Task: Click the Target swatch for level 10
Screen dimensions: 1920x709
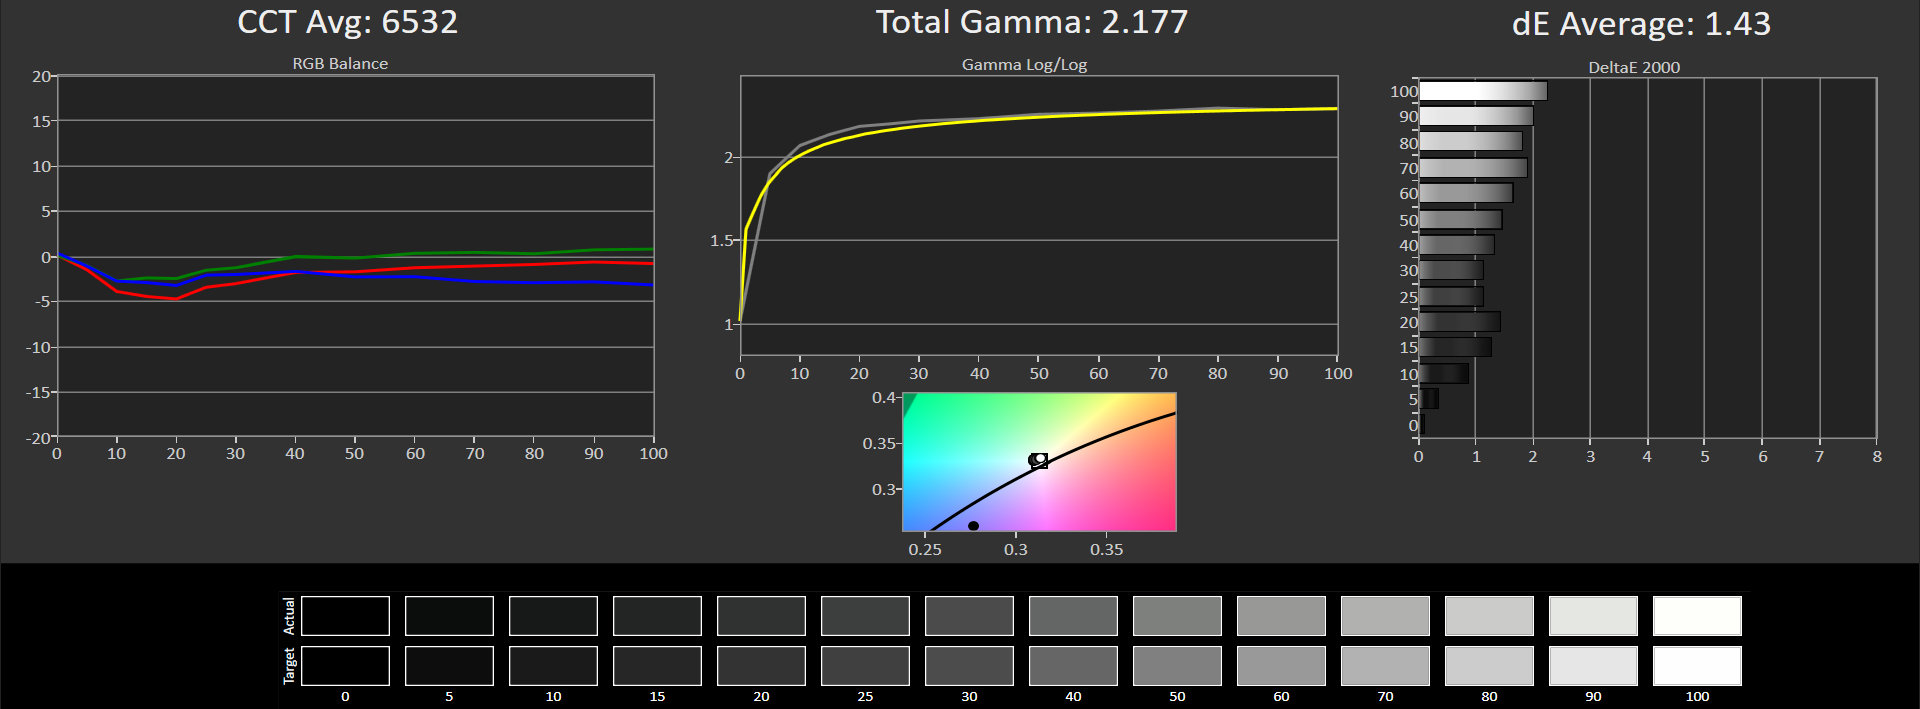Action: click(553, 666)
